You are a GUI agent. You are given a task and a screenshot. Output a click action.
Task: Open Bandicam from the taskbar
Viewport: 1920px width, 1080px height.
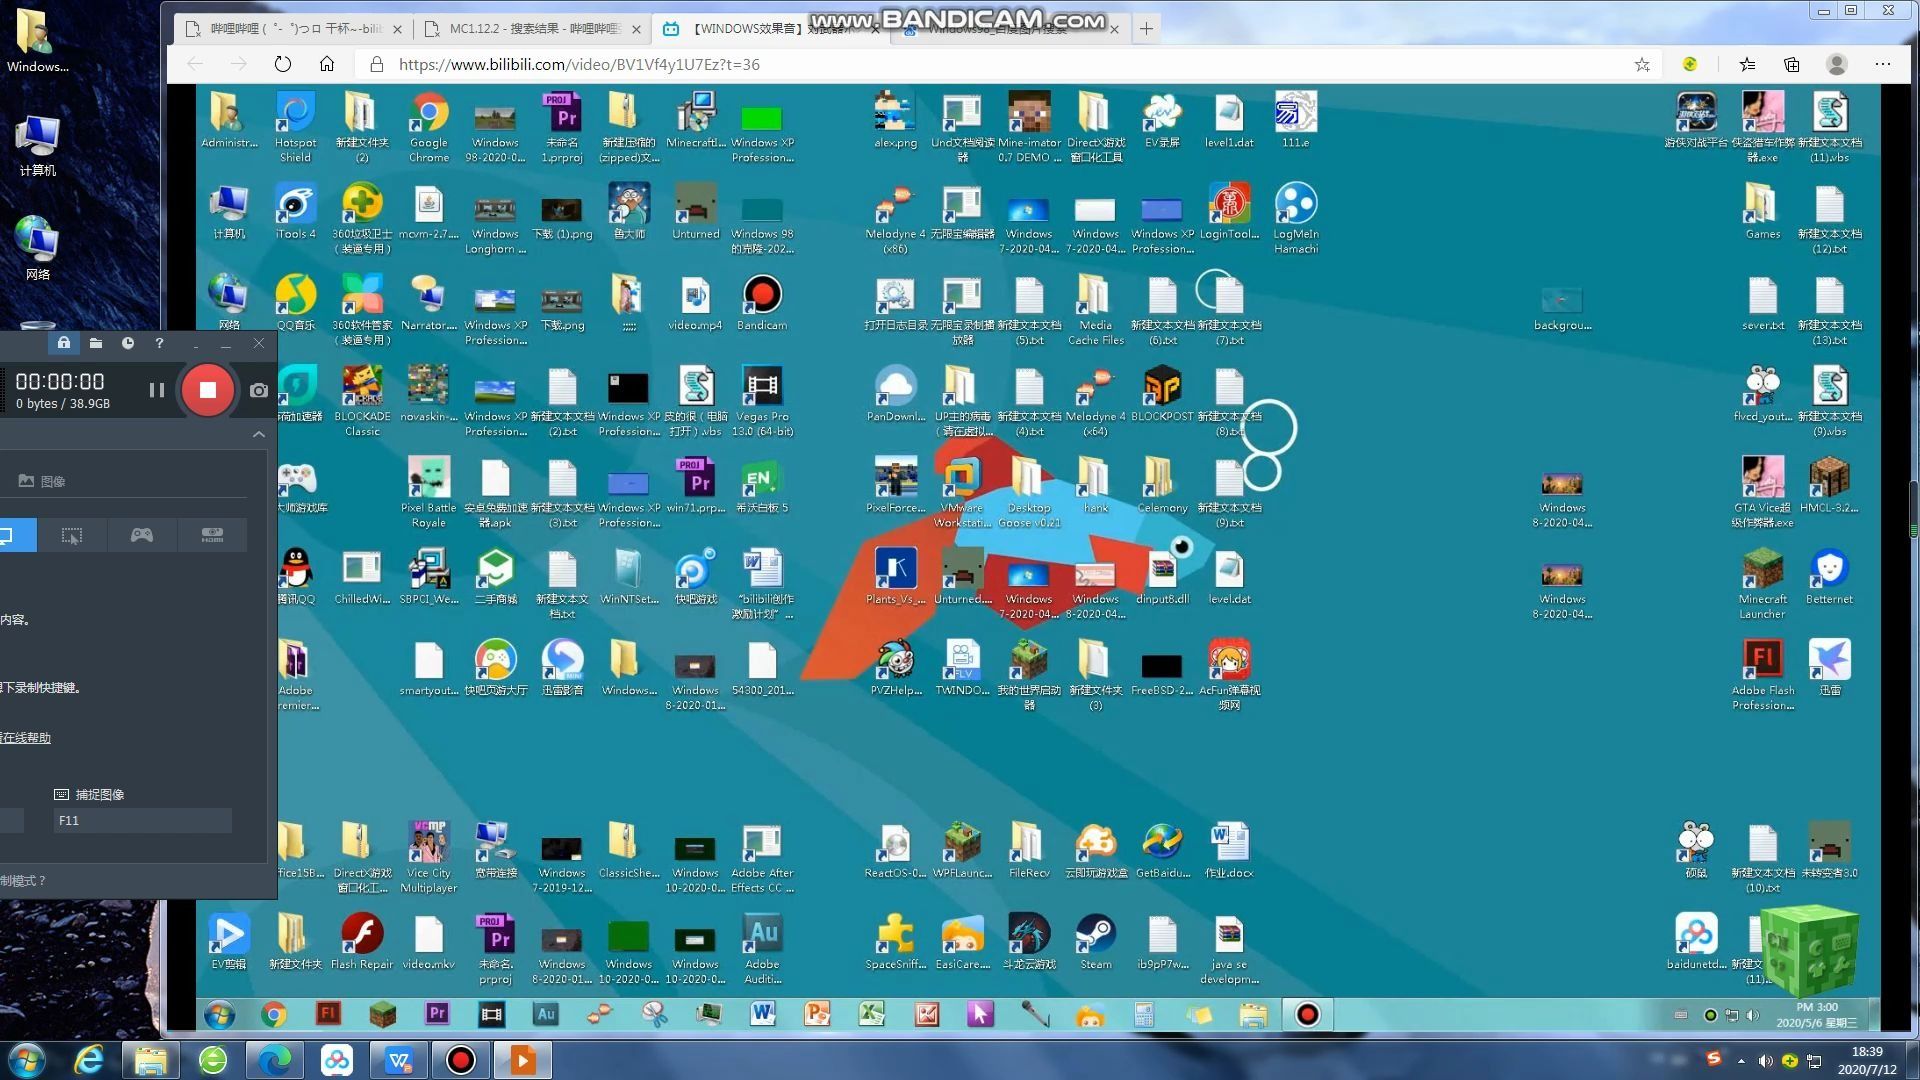tap(460, 1059)
